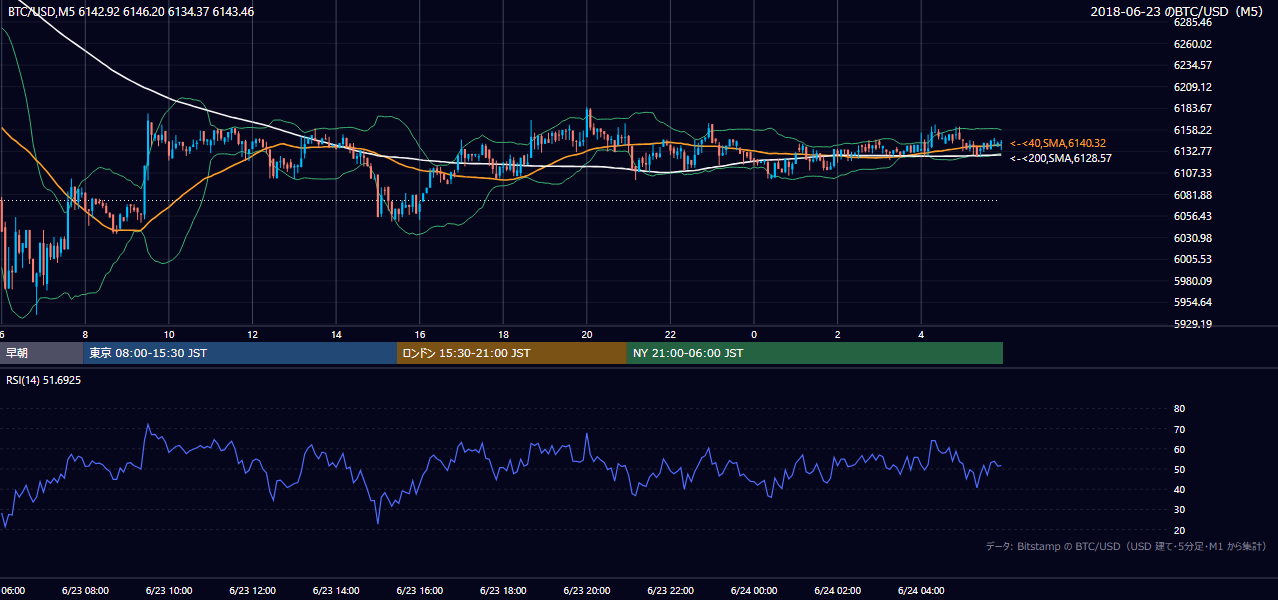Viewport: 1278px width, 600px height.
Task: Click price axis value 6158.22
Action: 1193,130
